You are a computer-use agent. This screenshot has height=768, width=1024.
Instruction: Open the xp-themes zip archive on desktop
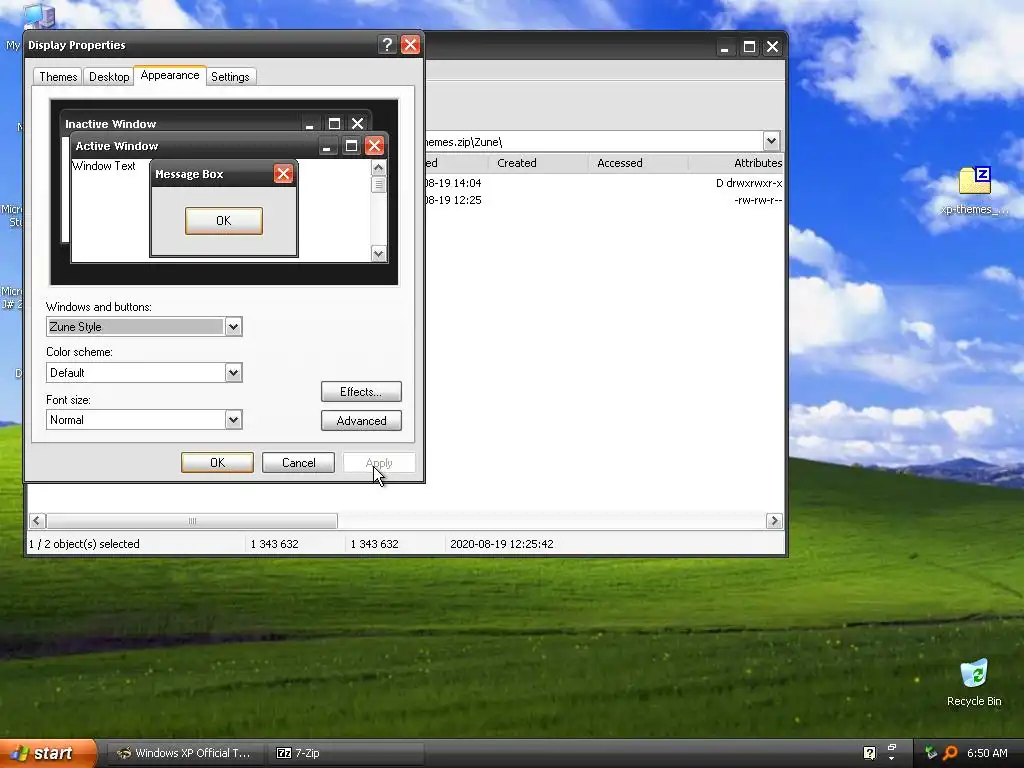tap(974, 191)
